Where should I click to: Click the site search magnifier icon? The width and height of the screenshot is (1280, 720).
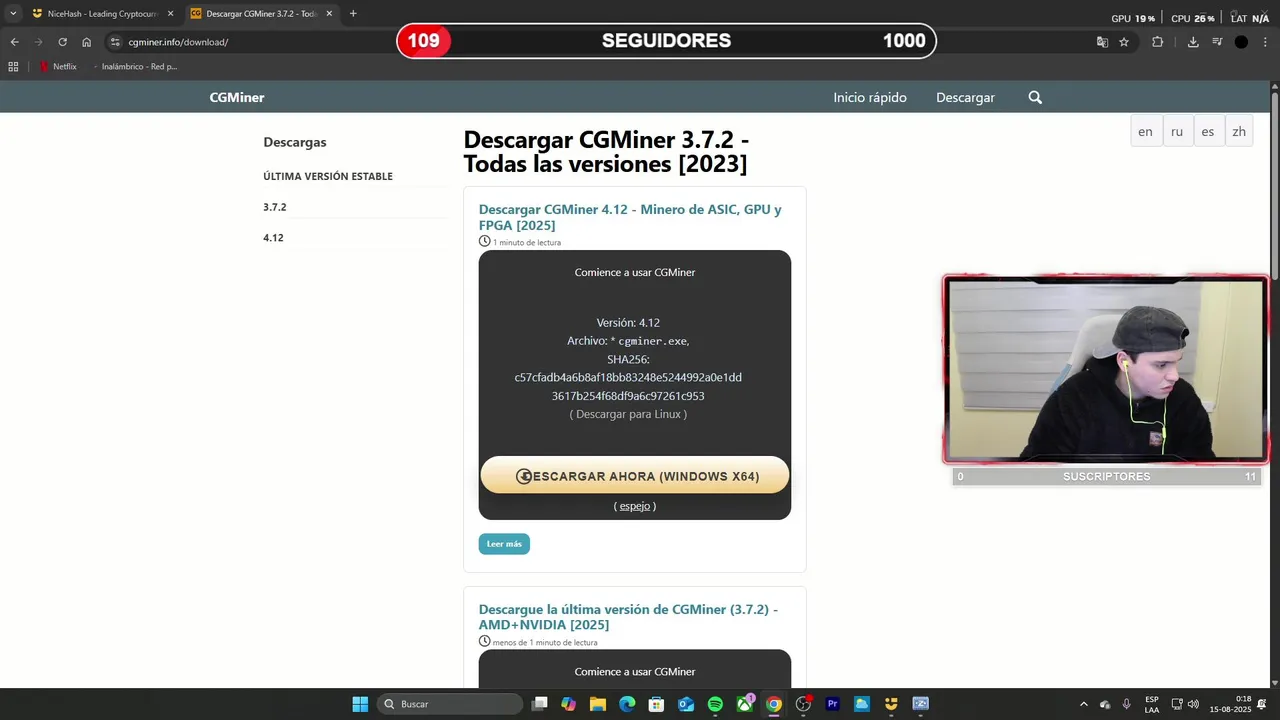click(x=1035, y=97)
